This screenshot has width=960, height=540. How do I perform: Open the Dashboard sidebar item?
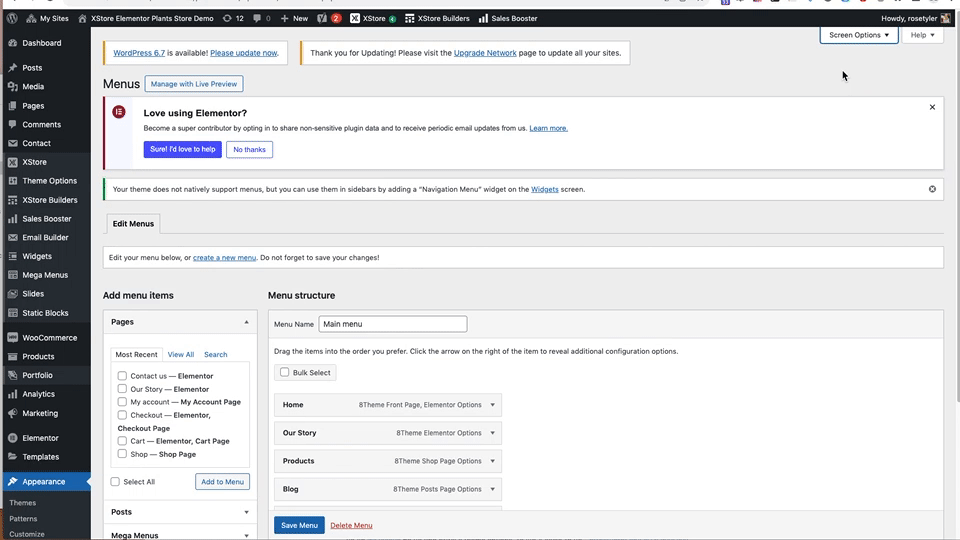42,43
